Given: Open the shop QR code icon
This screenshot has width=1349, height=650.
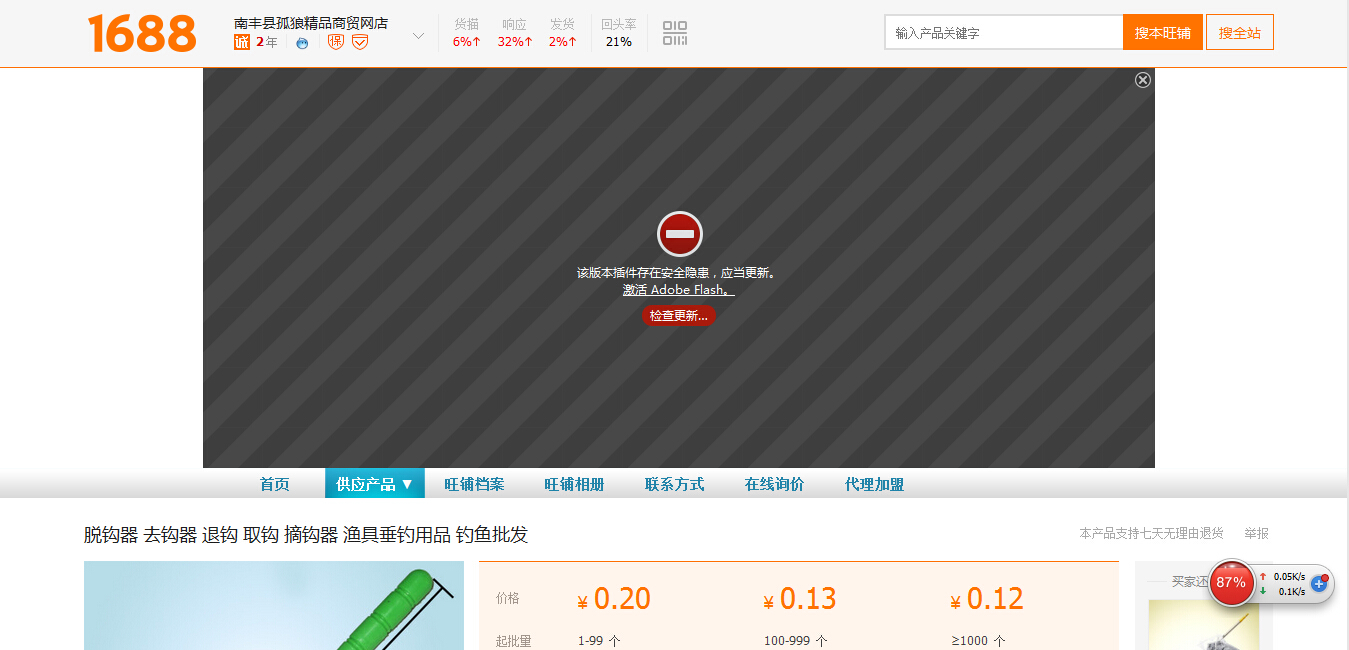Looking at the screenshot, I should pyautogui.click(x=675, y=33).
